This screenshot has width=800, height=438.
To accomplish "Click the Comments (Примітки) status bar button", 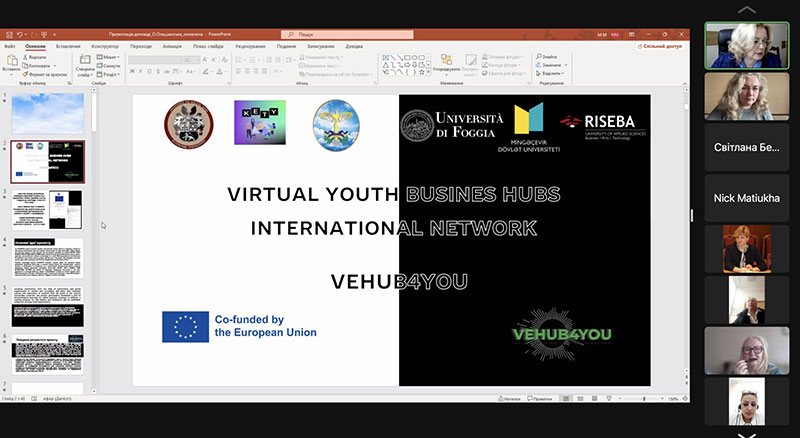I will click(x=540, y=398).
